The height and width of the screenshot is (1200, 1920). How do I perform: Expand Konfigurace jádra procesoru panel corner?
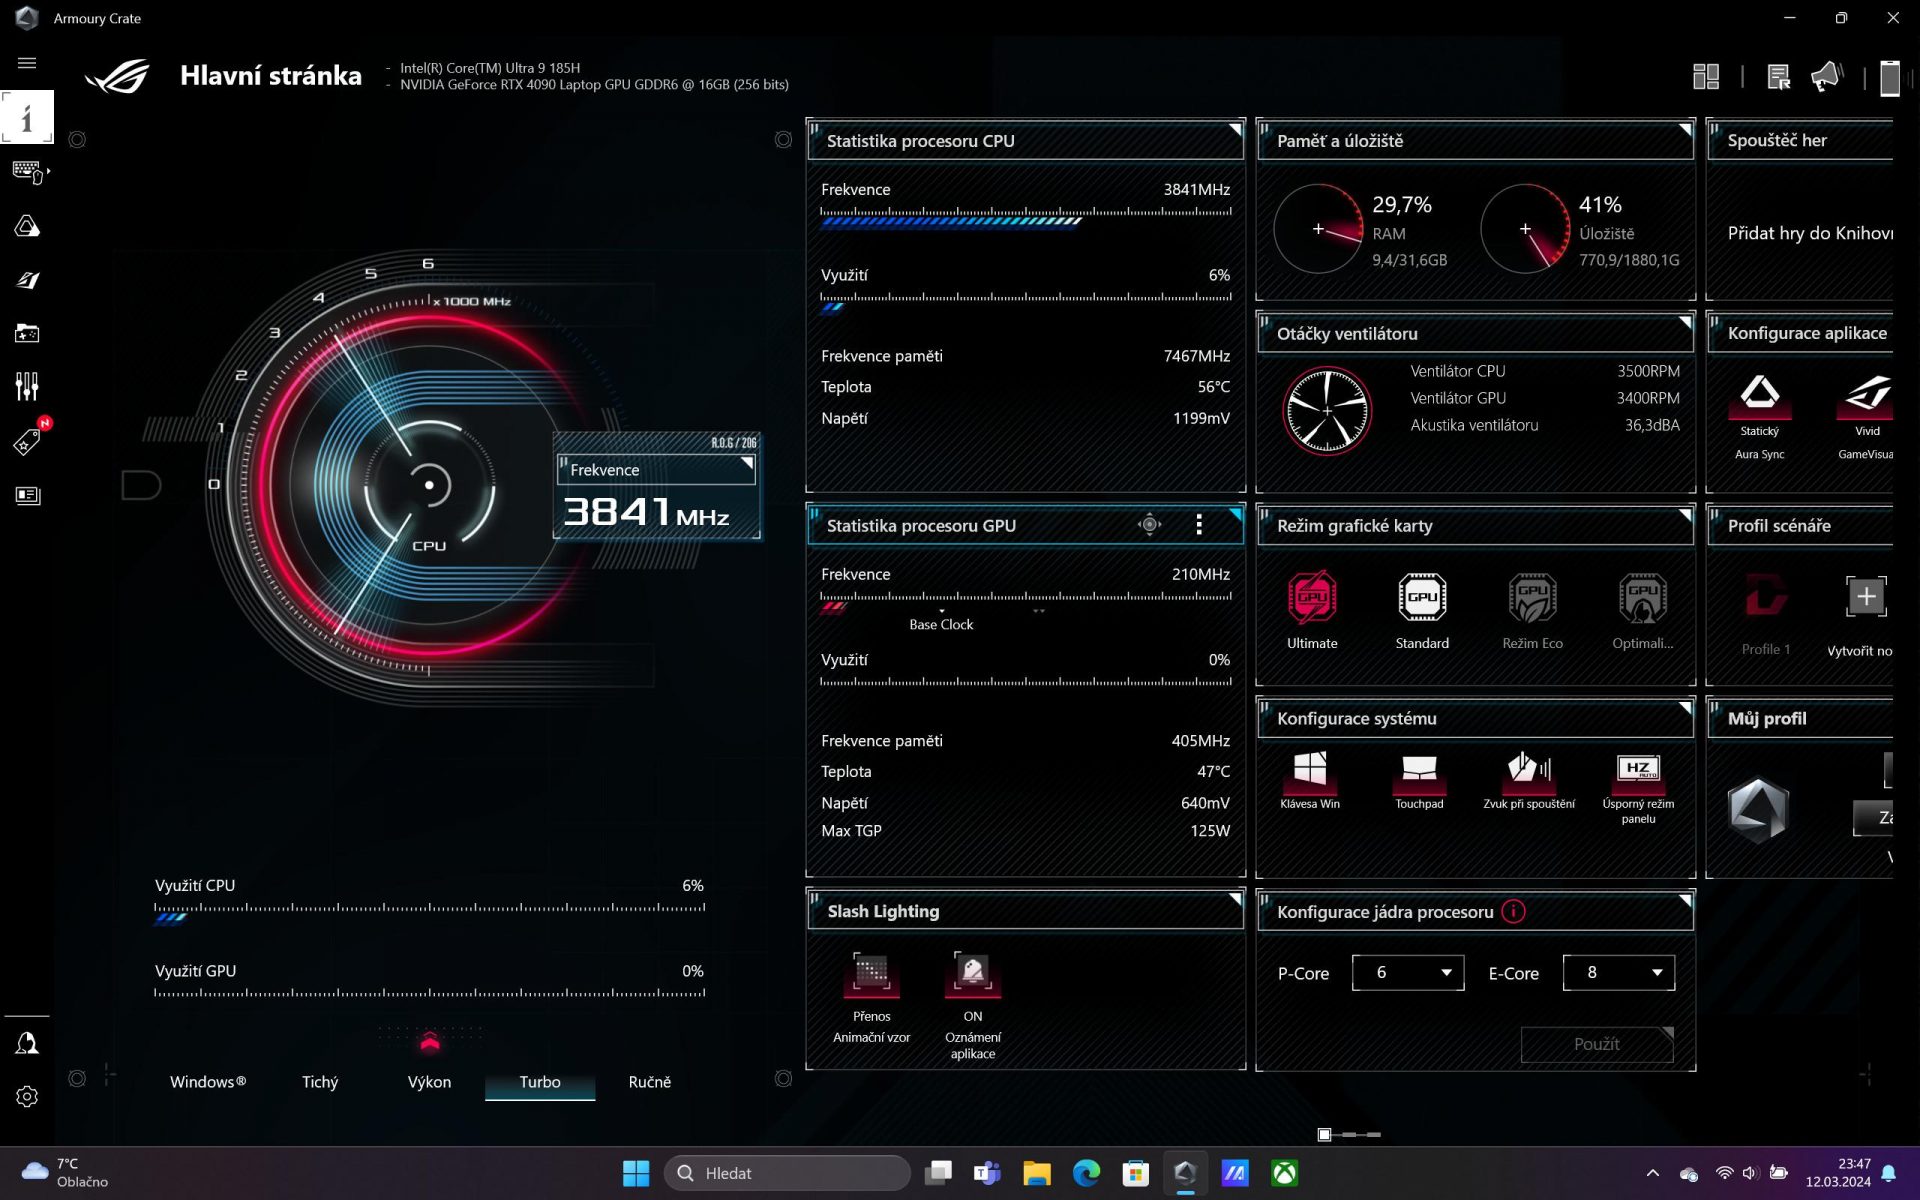pyautogui.click(x=1685, y=901)
